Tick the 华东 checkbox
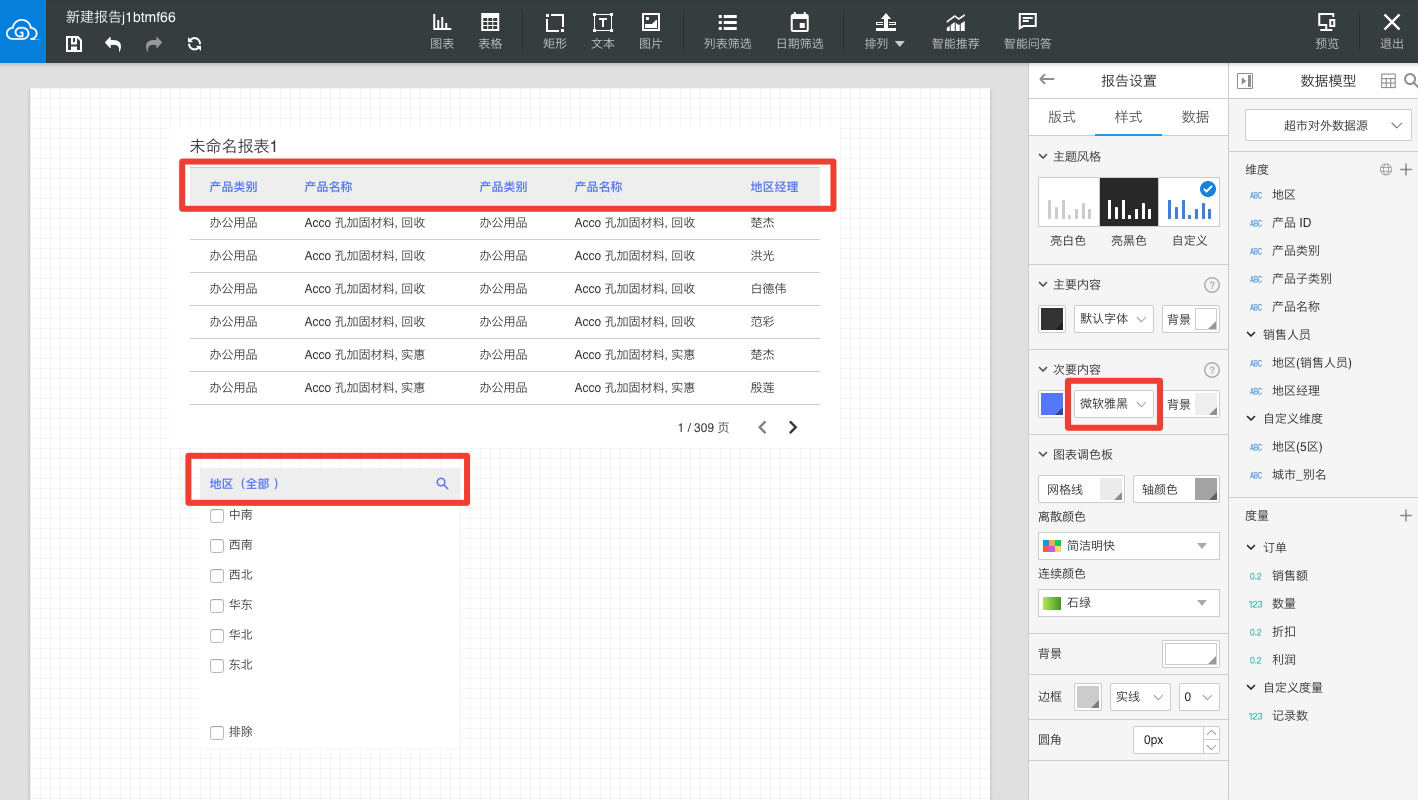Screen dimensions: 1418x800 click(x=217, y=606)
